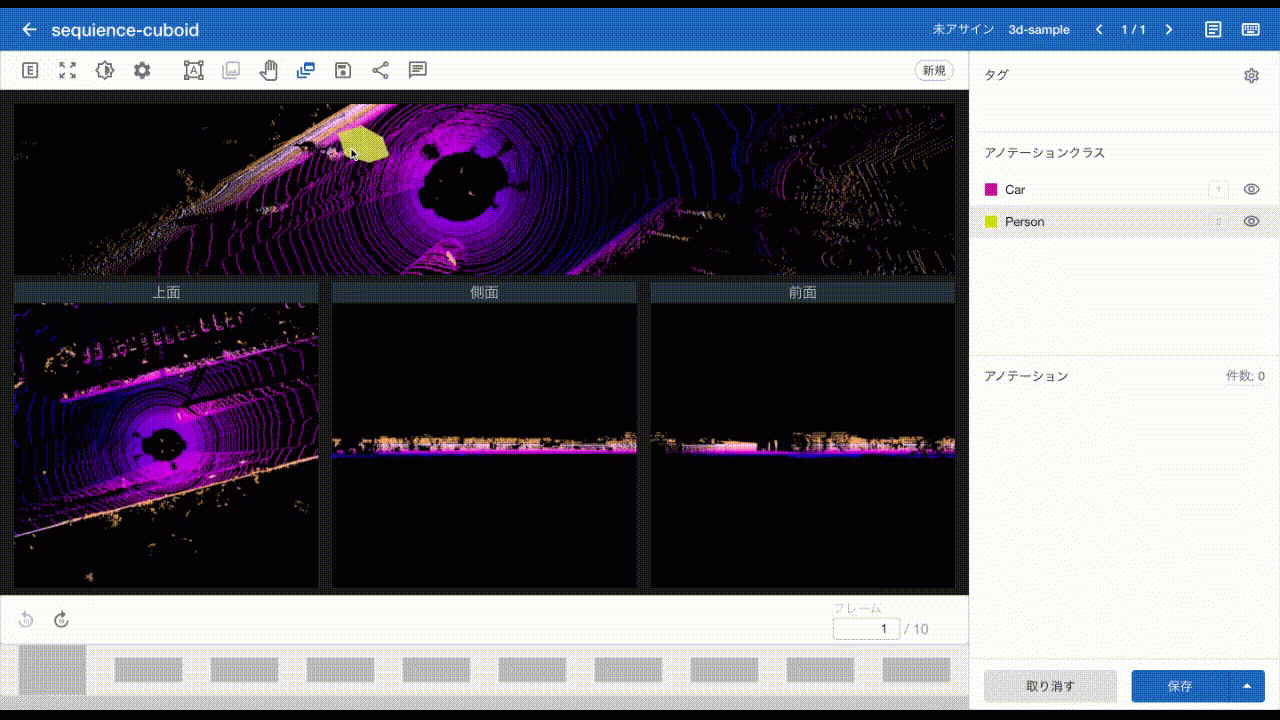
Task: Select the second frame thumbnail
Action: 148,670
